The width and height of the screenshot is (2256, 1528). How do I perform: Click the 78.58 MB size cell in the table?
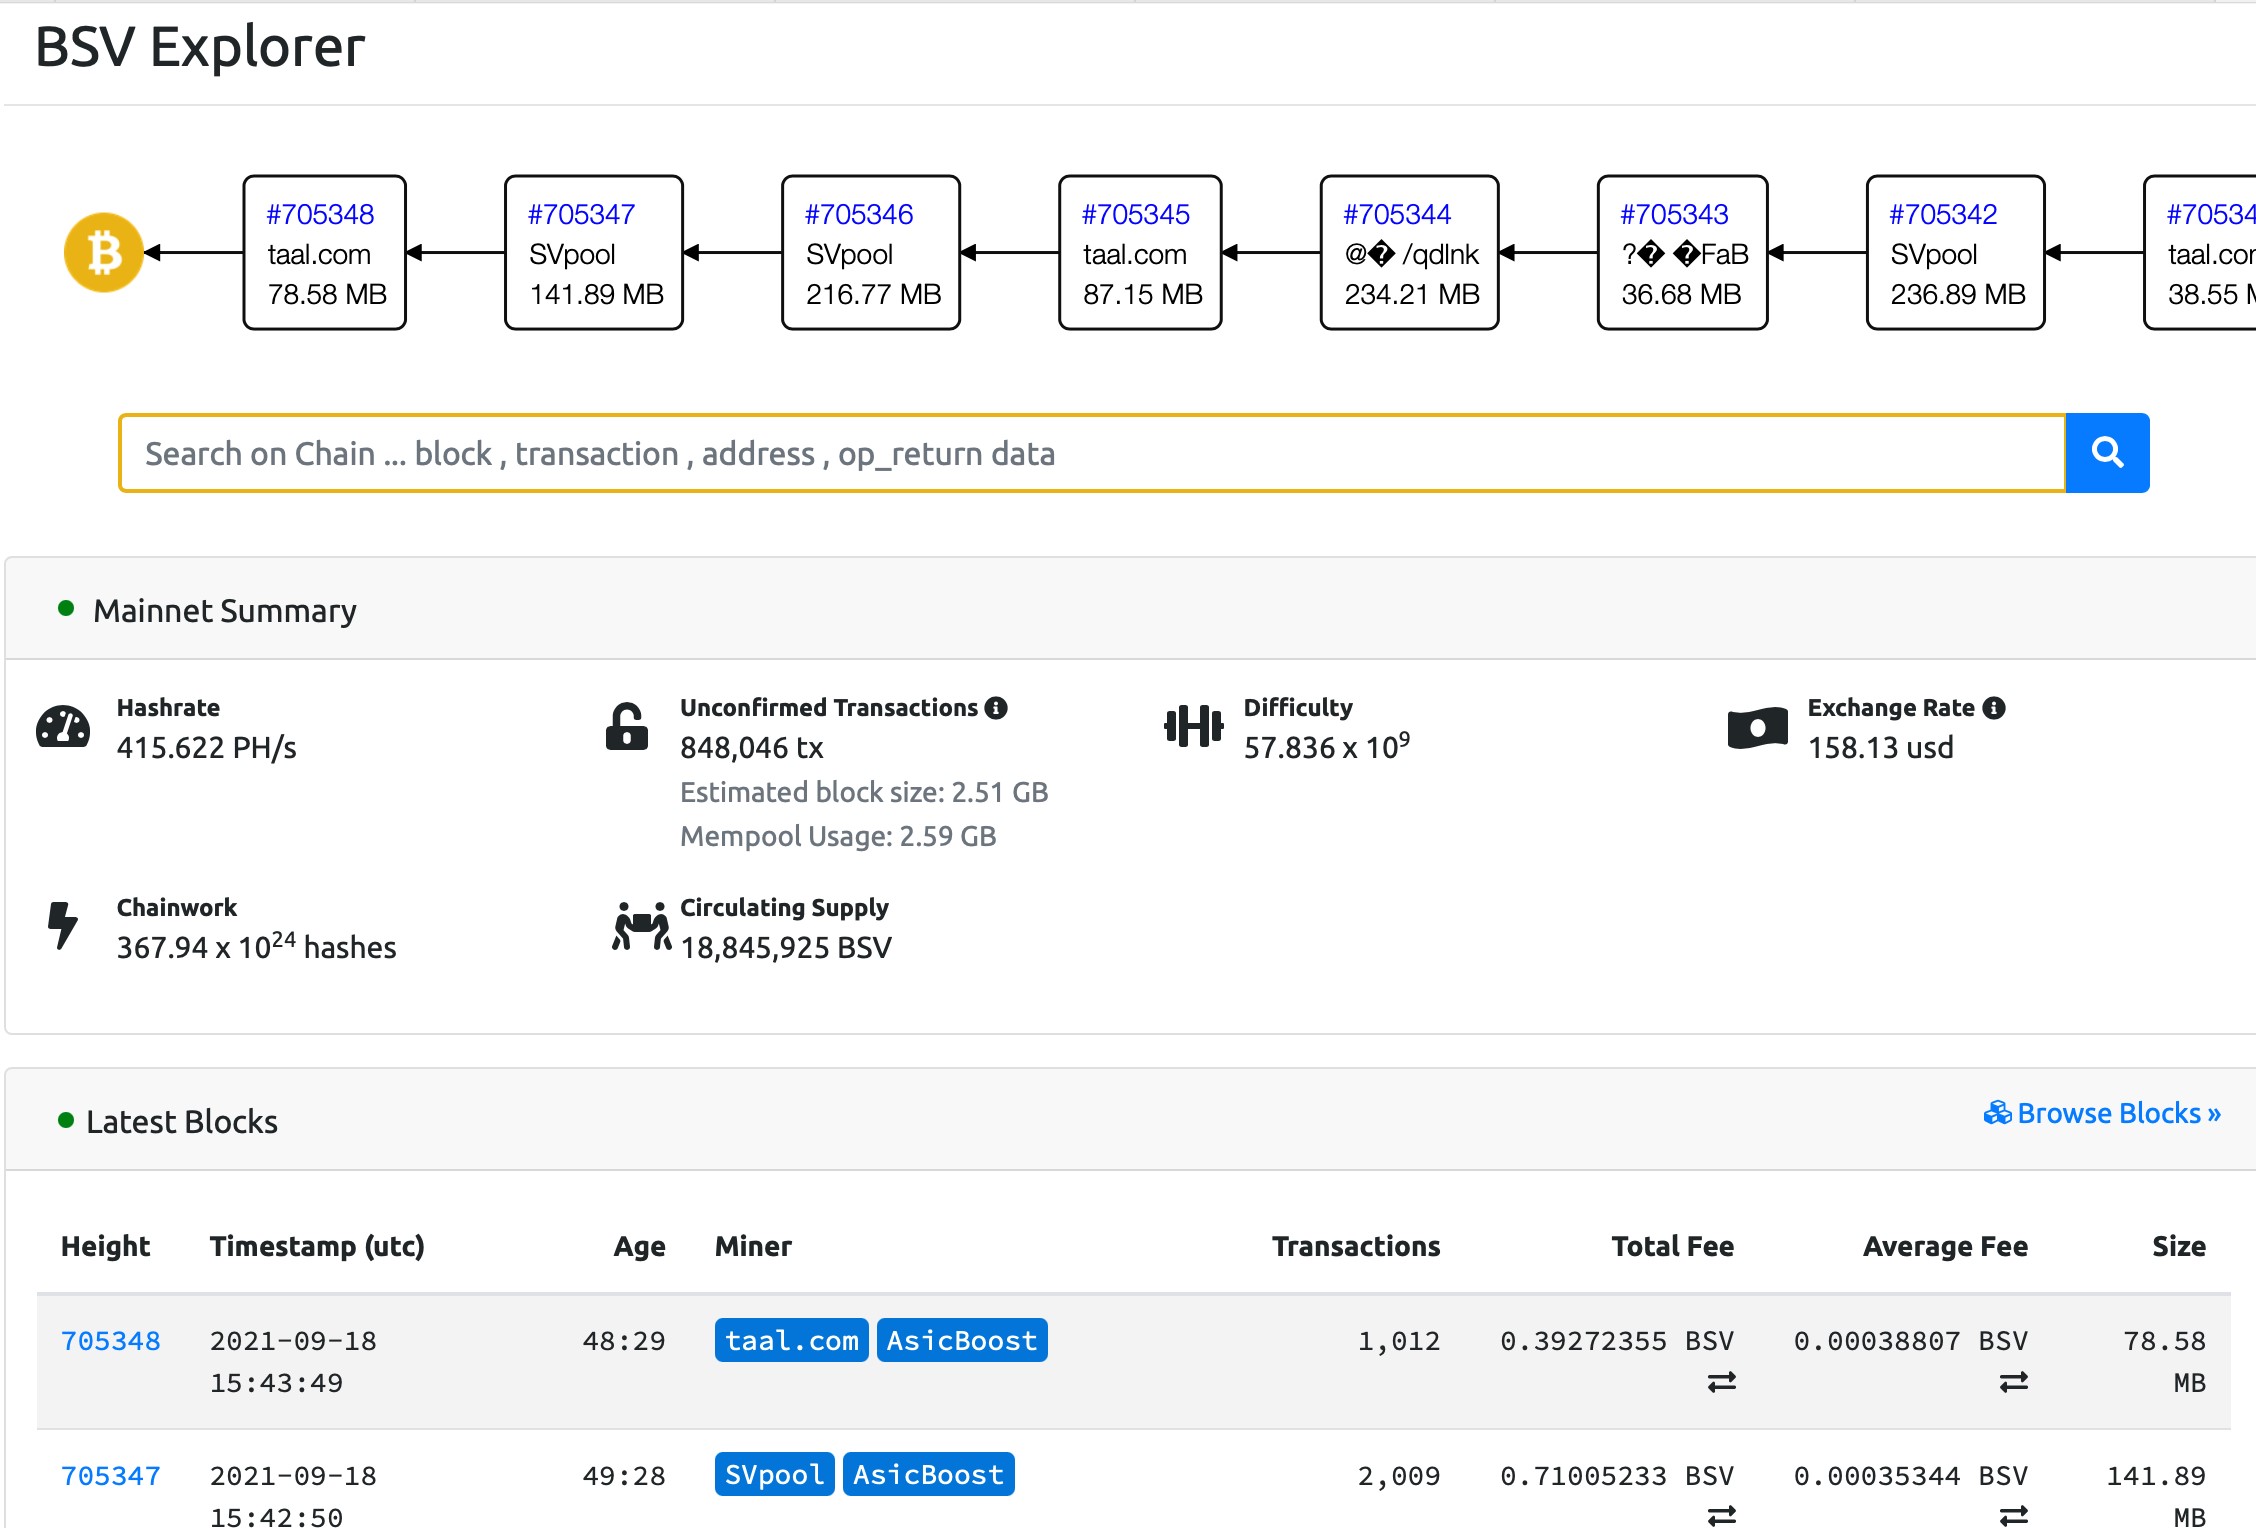coord(2165,1362)
